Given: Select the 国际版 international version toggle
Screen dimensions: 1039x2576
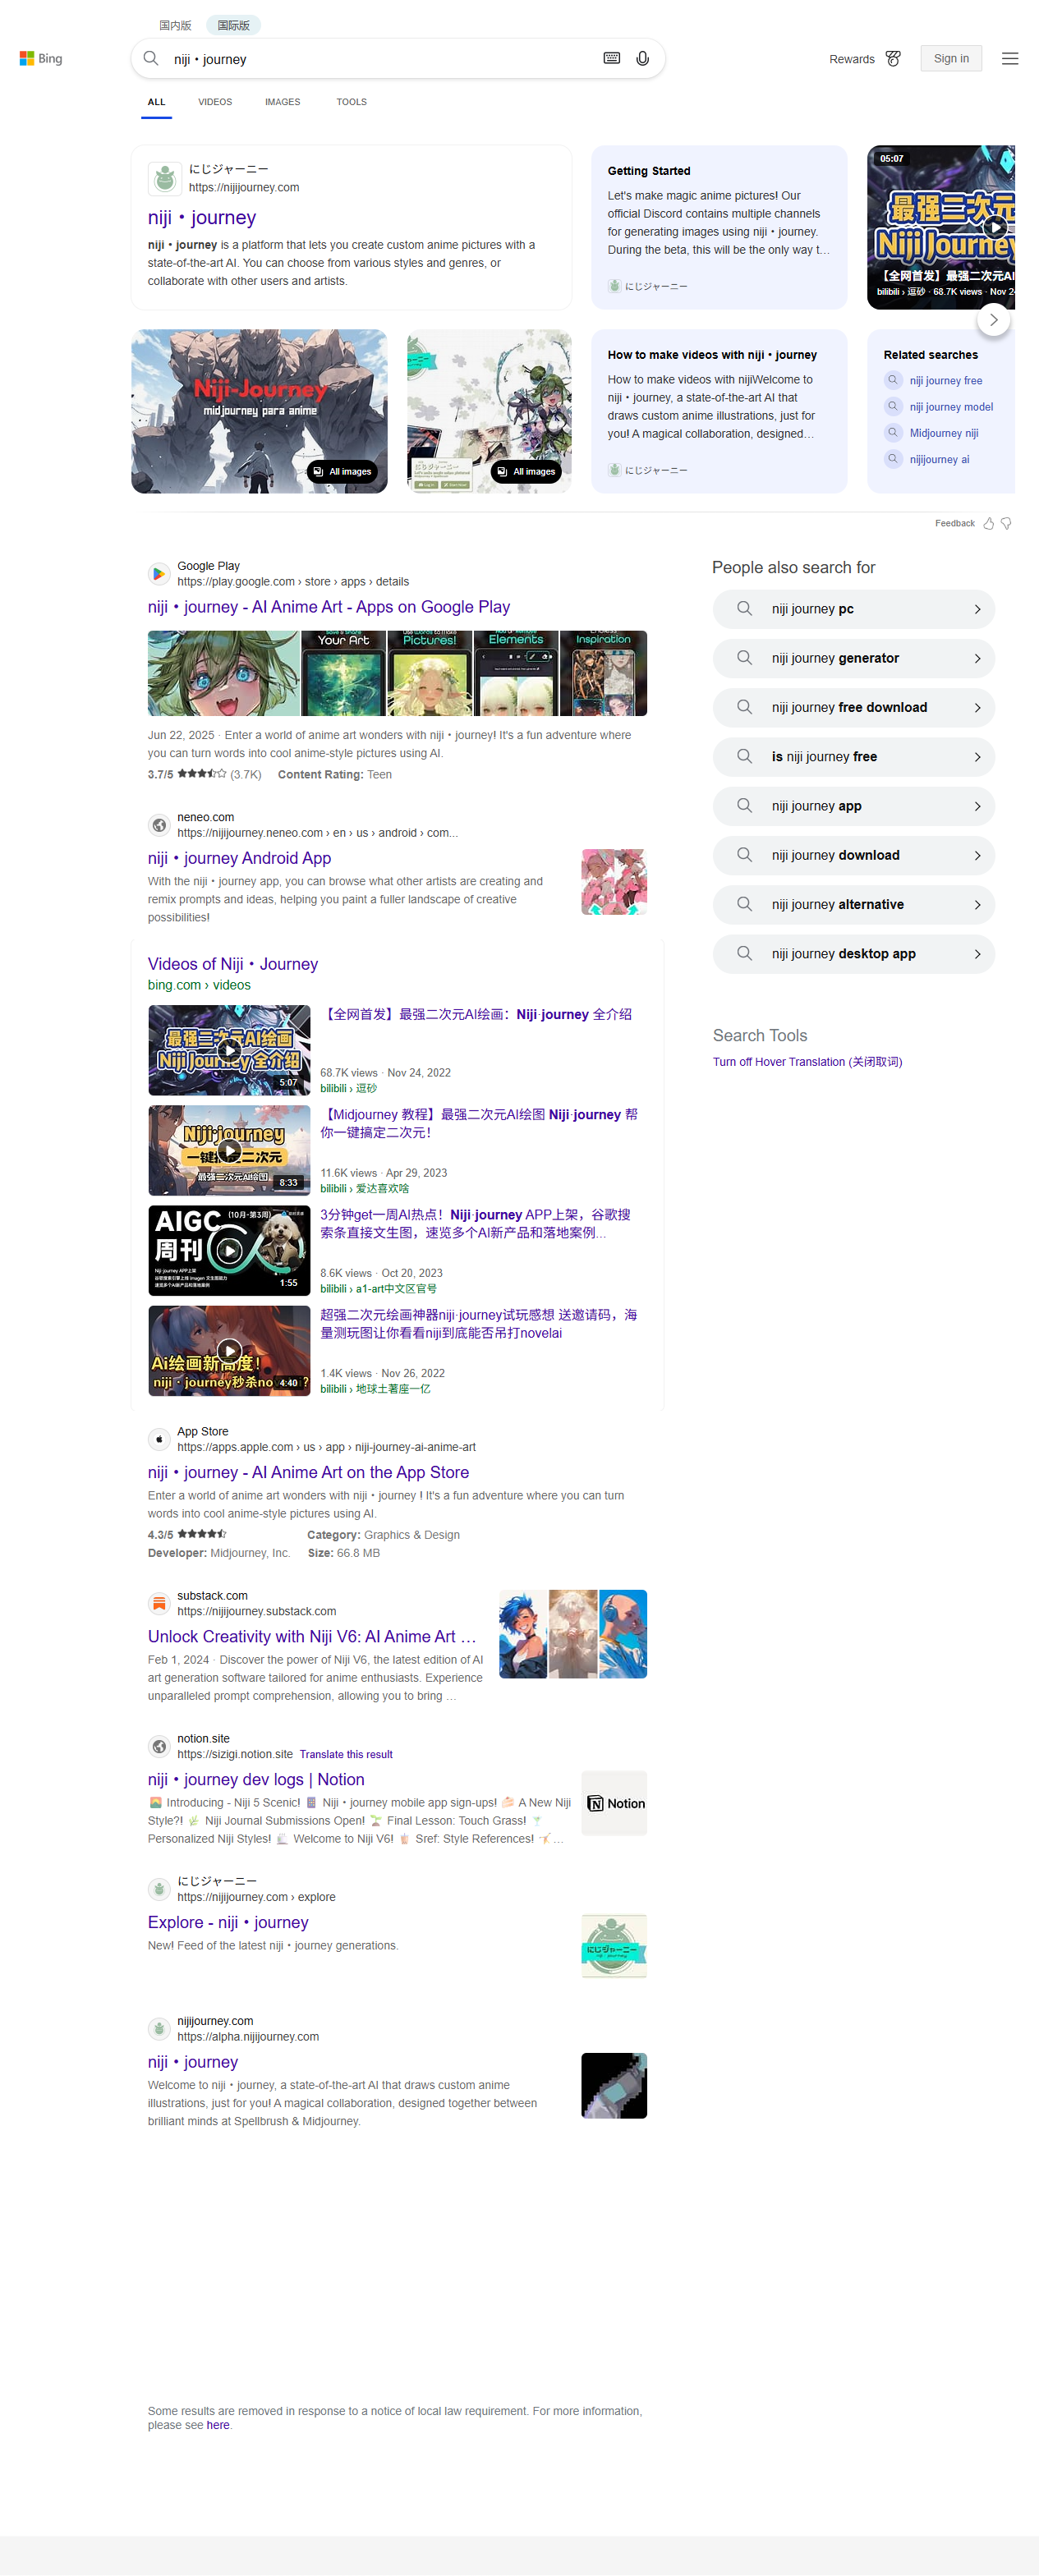Looking at the screenshot, I should (233, 25).
